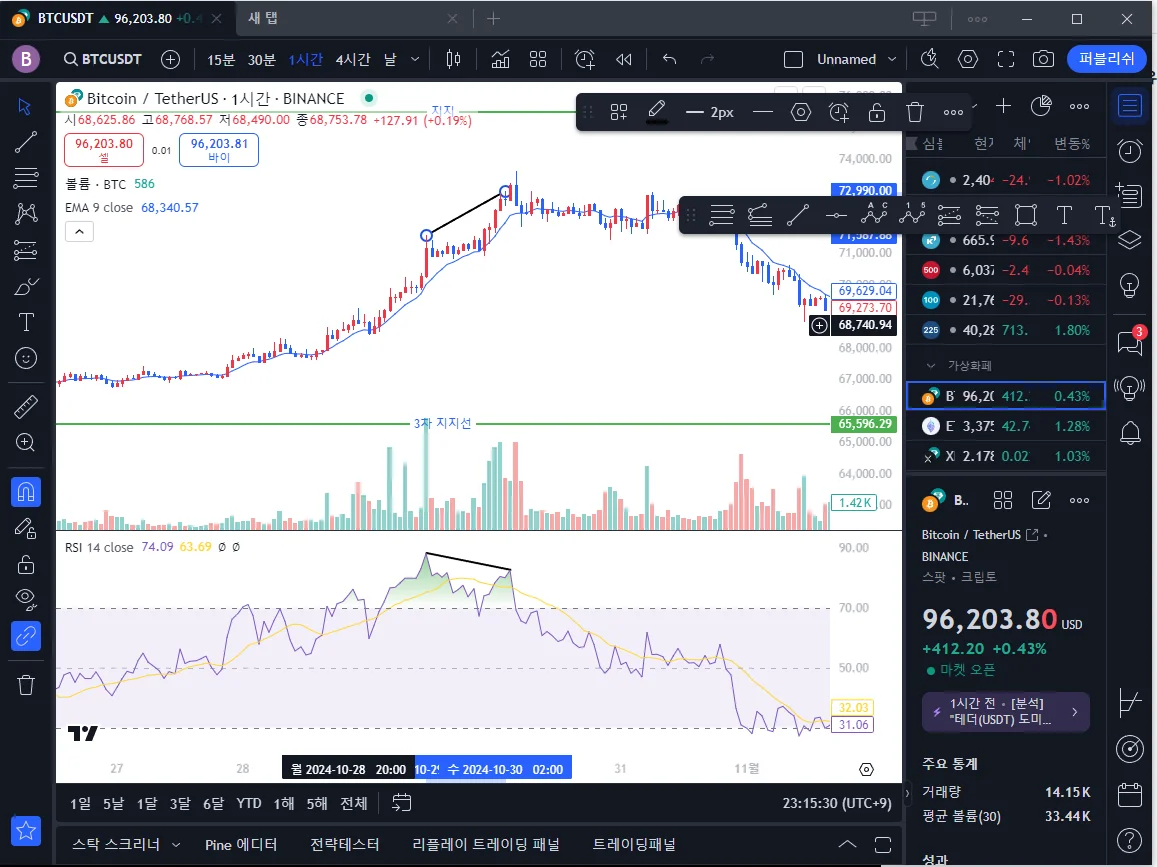This screenshot has height=867, width=1157.
Task: Open the 1시간 전 분석 news link
Action: tap(1006, 712)
